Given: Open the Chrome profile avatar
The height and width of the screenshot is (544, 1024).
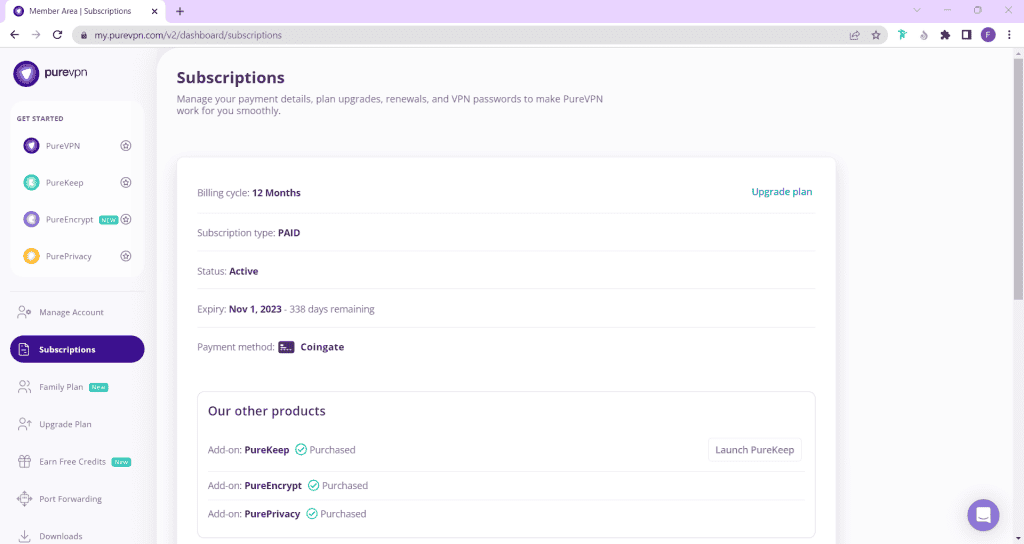Looking at the screenshot, I should click(x=988, y=35).
